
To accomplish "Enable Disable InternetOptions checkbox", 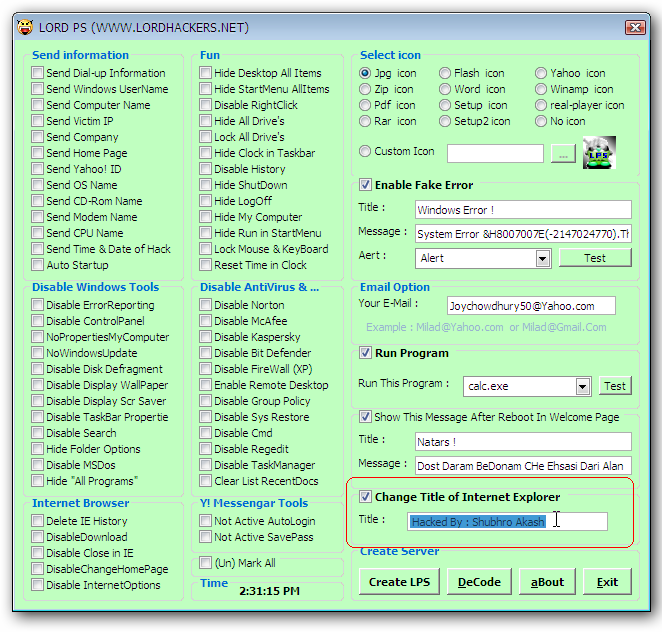I will [37, 585].
